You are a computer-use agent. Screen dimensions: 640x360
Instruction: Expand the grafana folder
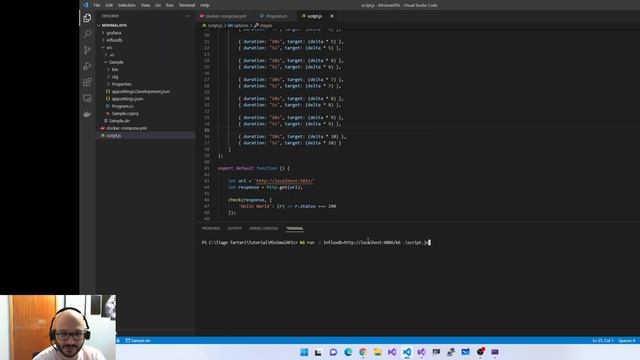tap(145, 33)
